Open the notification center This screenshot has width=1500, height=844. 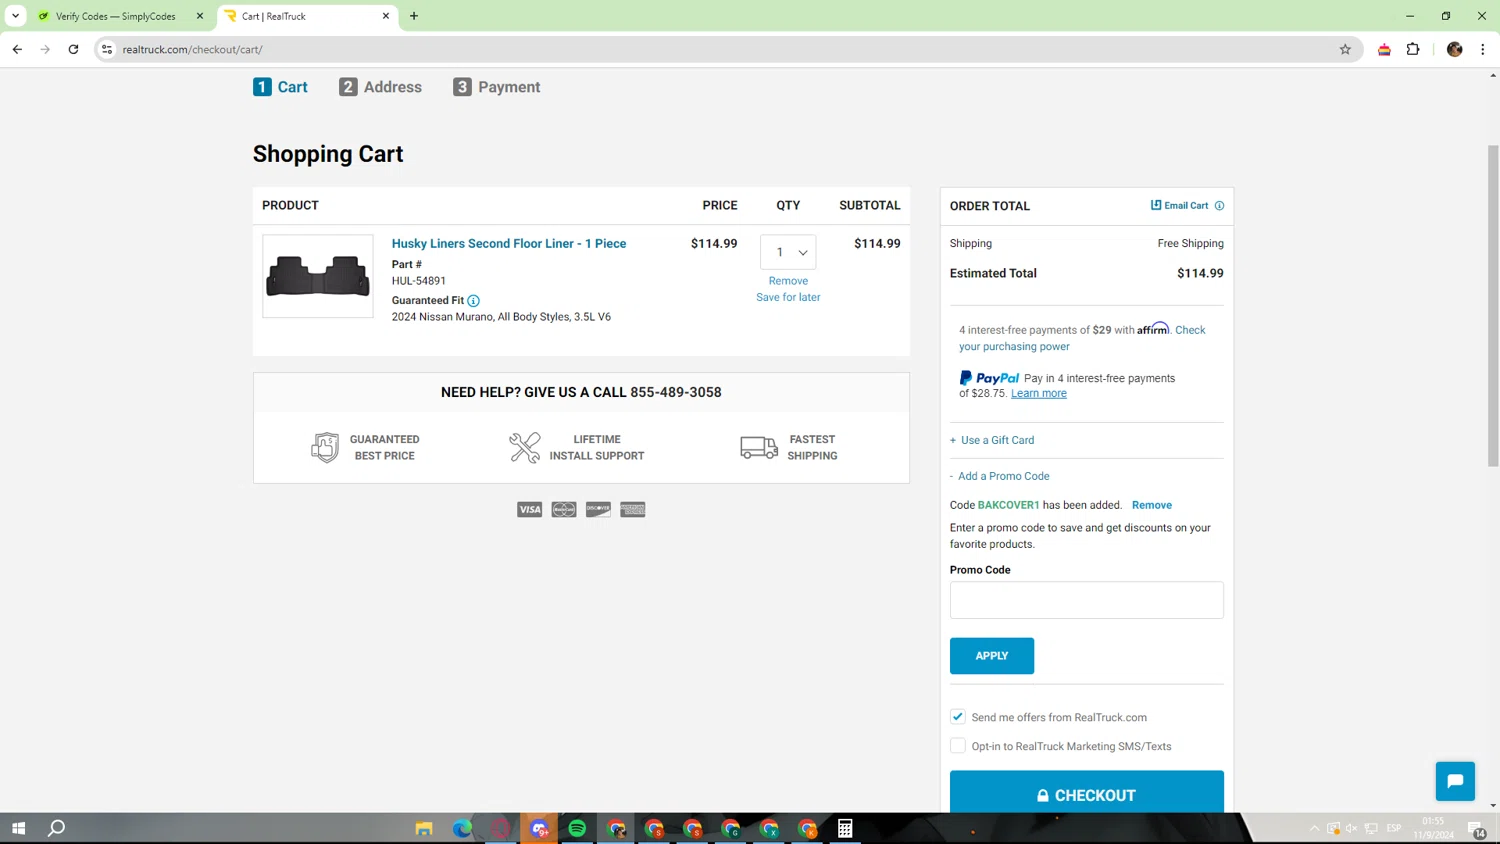[x=1478, y=829]
